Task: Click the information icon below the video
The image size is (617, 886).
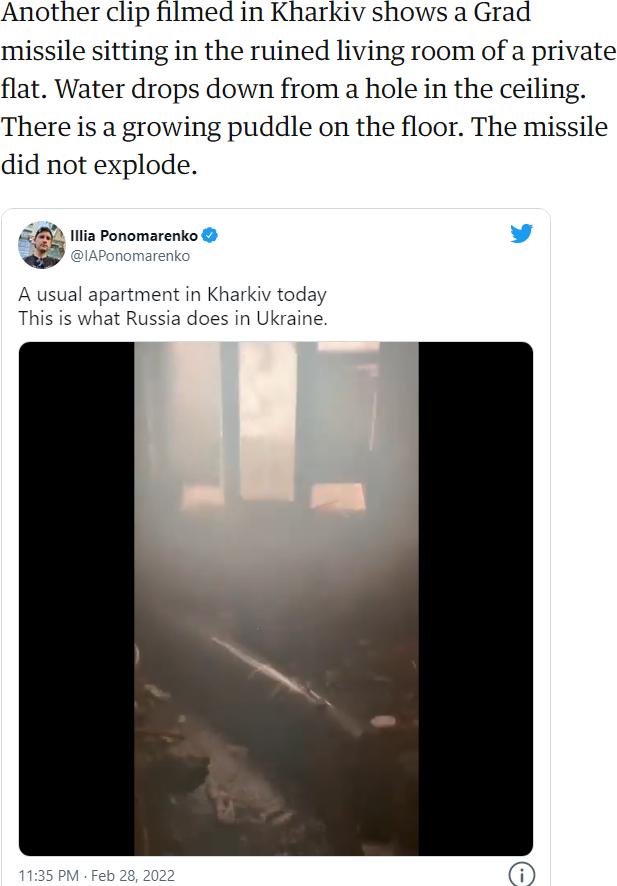Action: pos(521,874)
